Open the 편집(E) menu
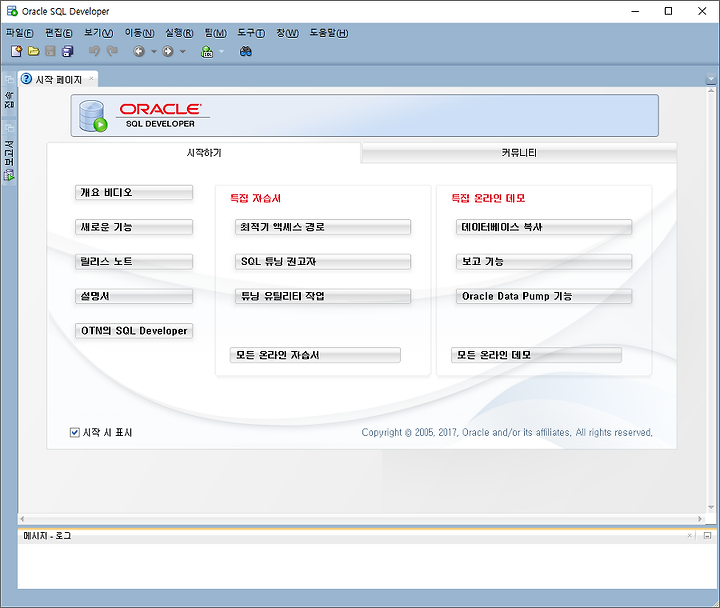The width and height of the screenshot is (720, 608). (x=59, y=33)
